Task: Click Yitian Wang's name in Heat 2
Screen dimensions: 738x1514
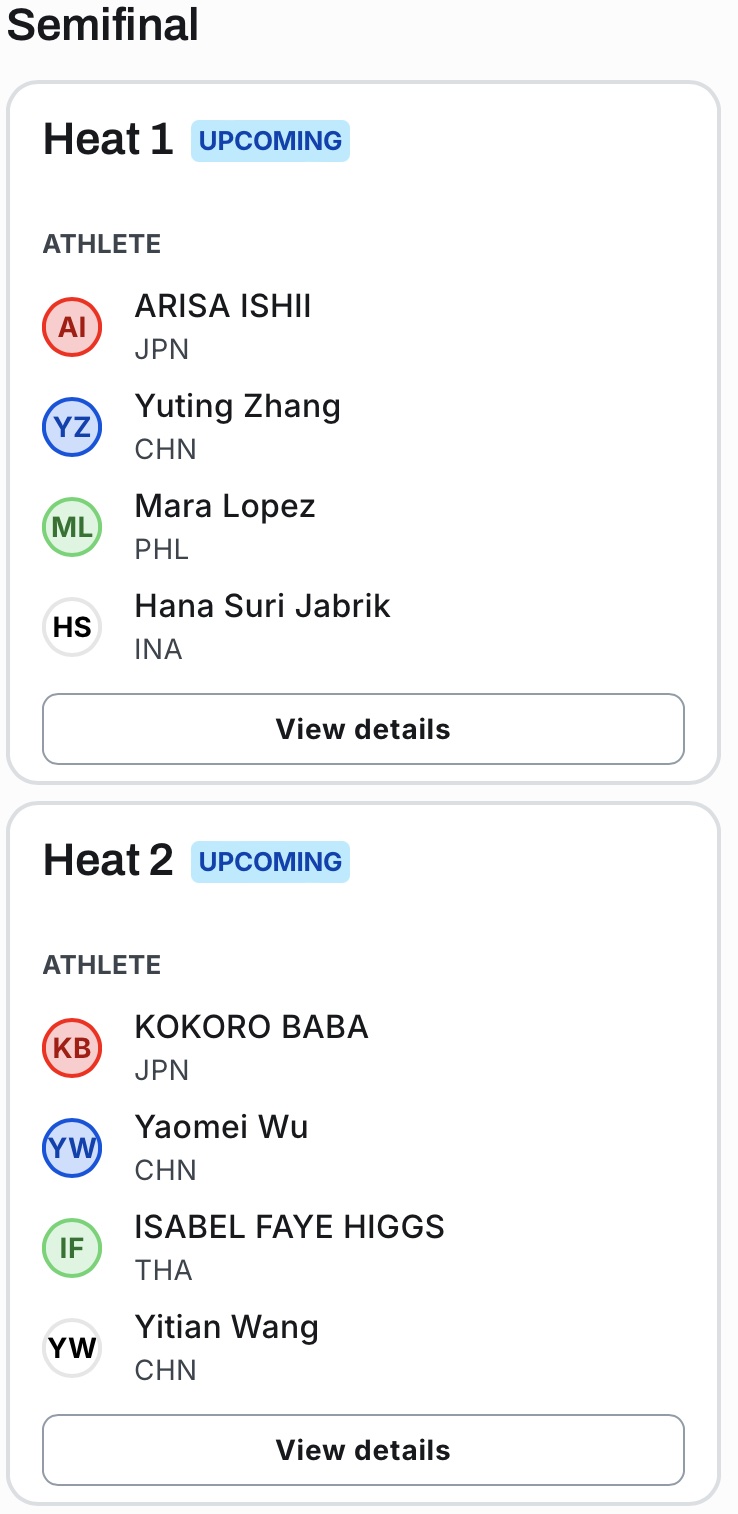Action: [226, 1328]
